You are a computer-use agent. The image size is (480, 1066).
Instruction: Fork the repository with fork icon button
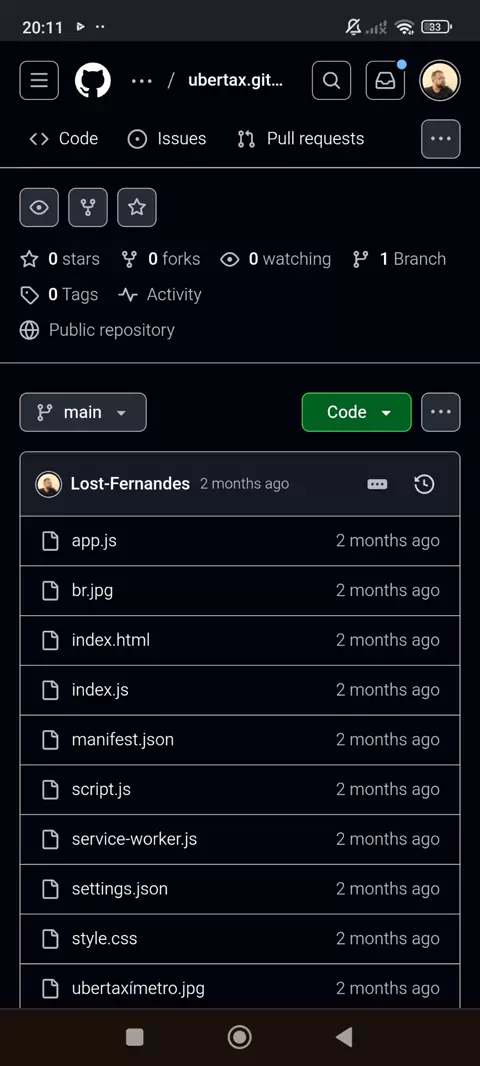(x=88, y=207)
